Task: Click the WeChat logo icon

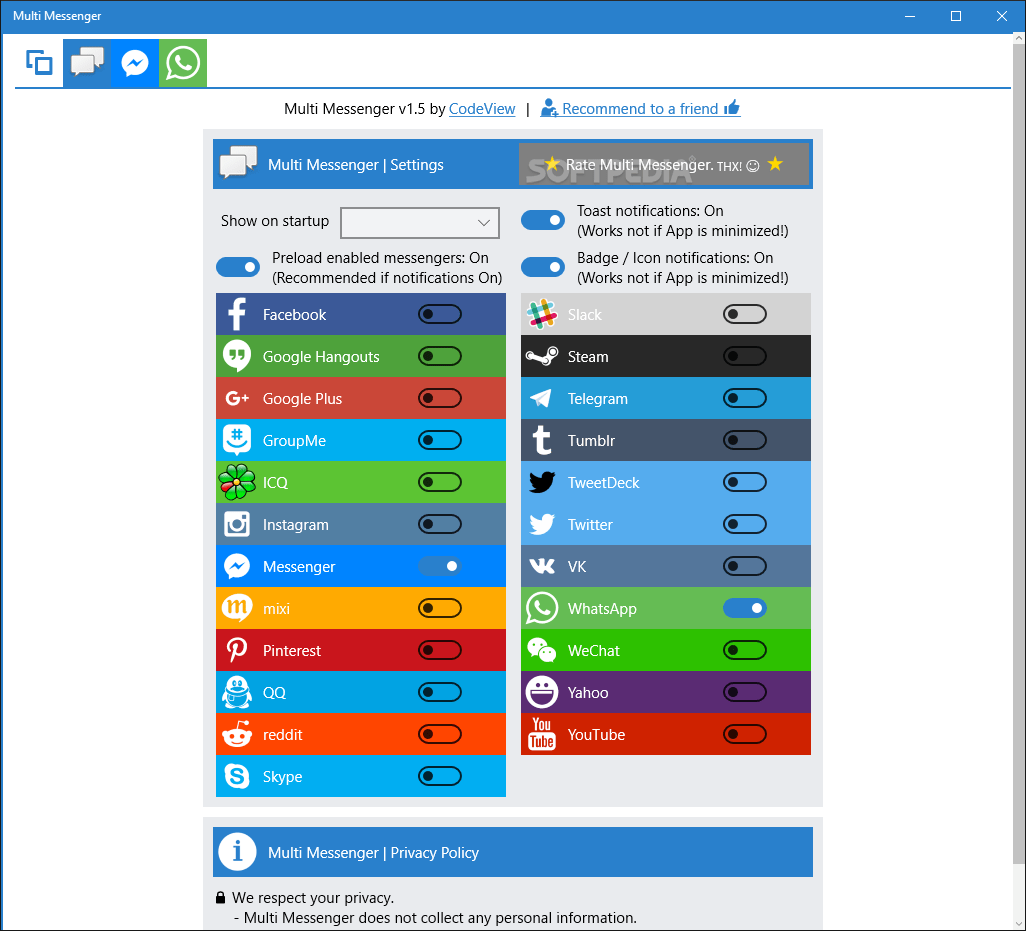Action: (542, 650)
